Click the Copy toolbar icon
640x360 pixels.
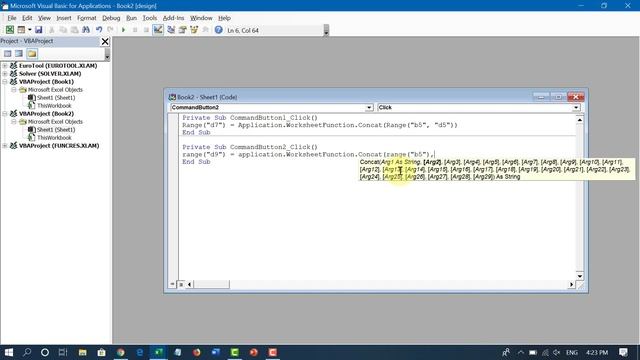tap(63, 30)
